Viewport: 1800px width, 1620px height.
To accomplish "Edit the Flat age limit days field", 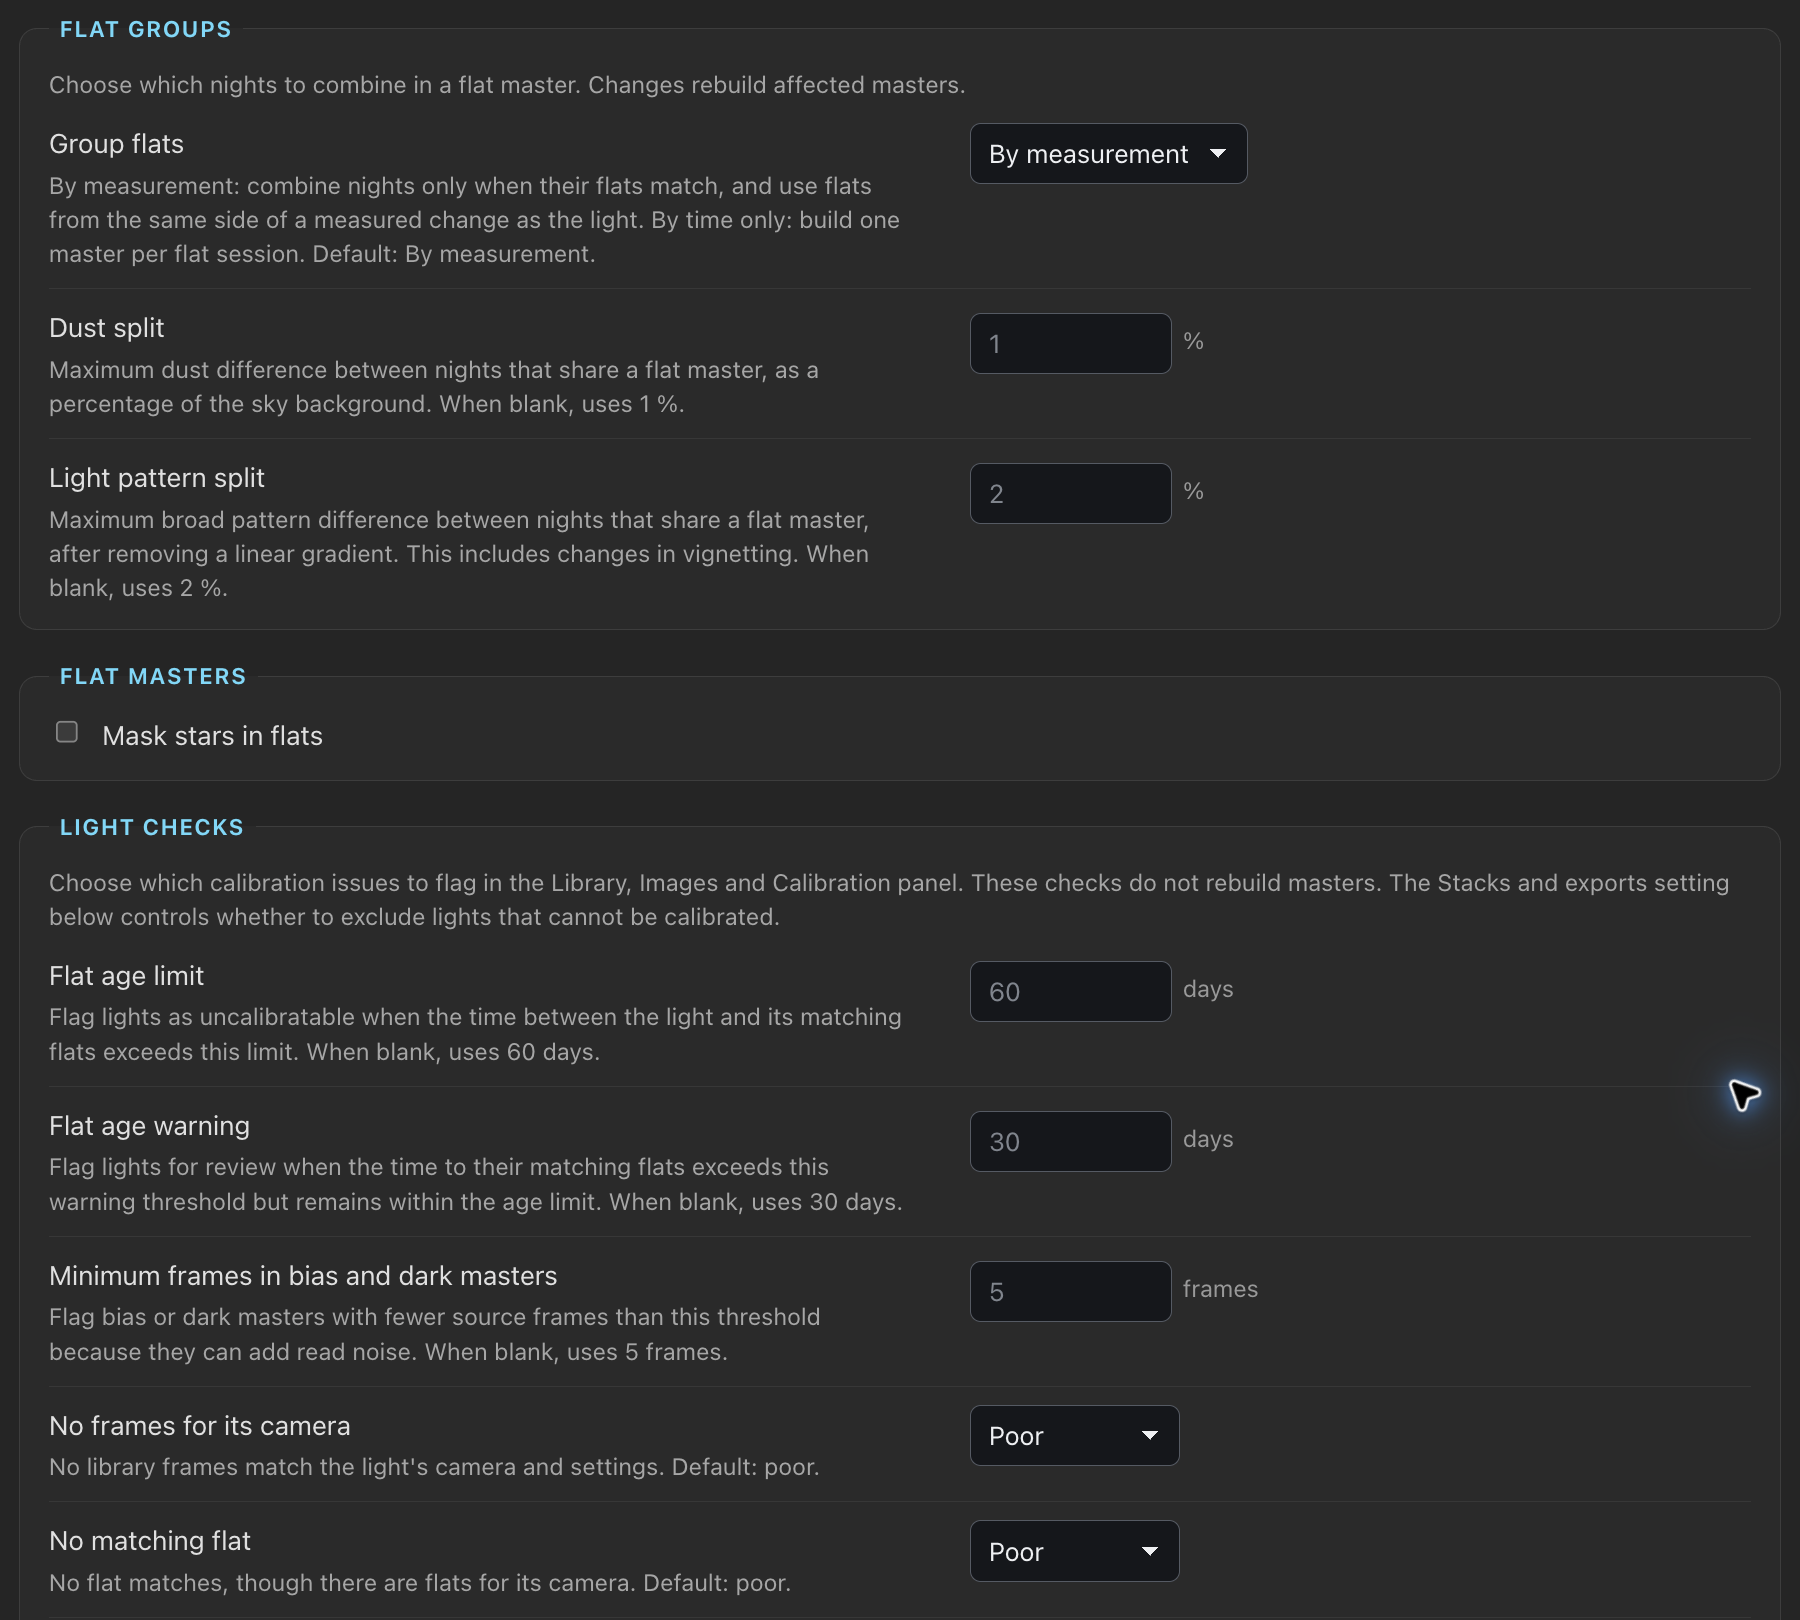I will click(x=1070, y=992).
